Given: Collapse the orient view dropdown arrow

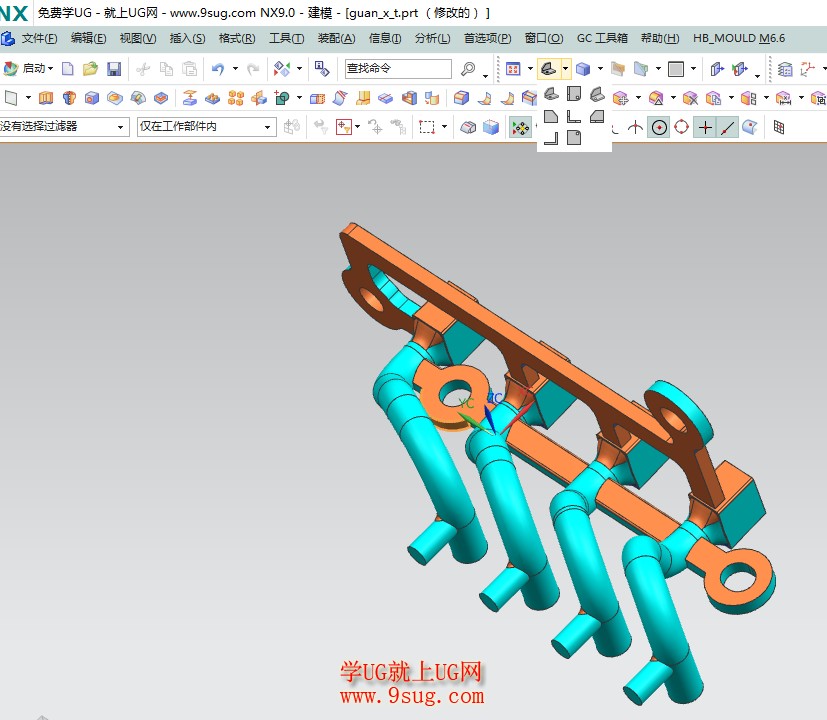Looking at the screenshot, I should tap(565, 69).
